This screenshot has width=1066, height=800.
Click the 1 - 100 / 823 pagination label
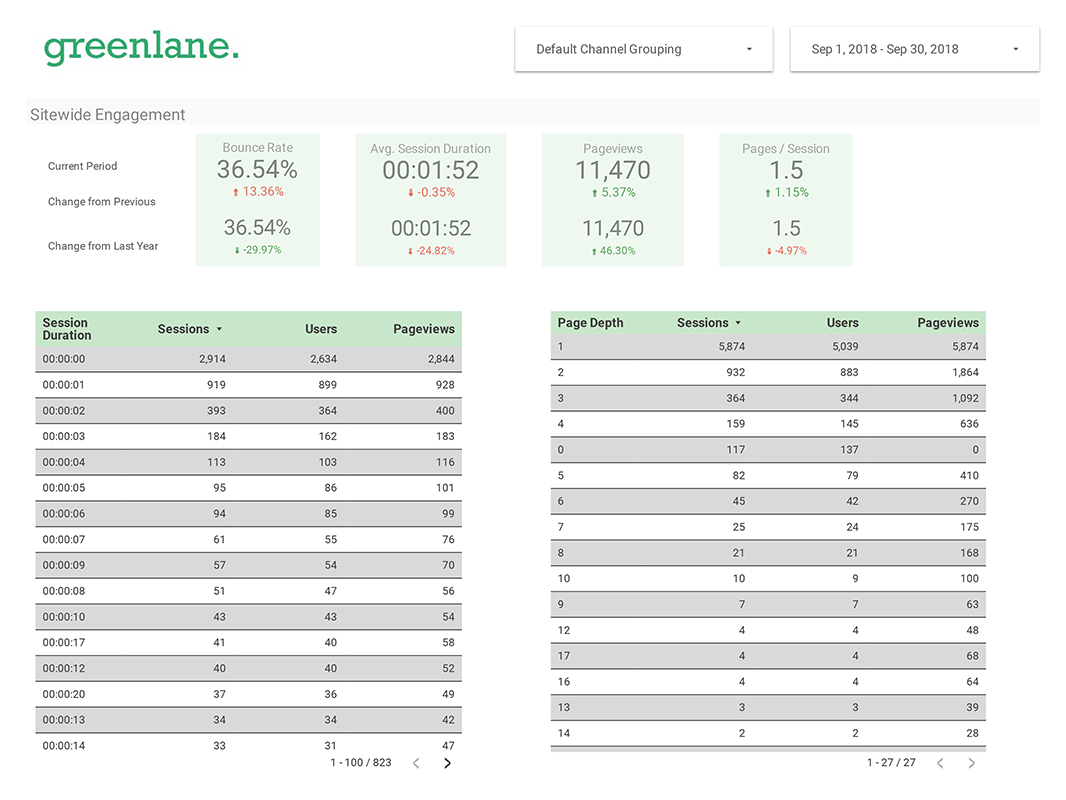pyautogui.click(x=361, y=763)
